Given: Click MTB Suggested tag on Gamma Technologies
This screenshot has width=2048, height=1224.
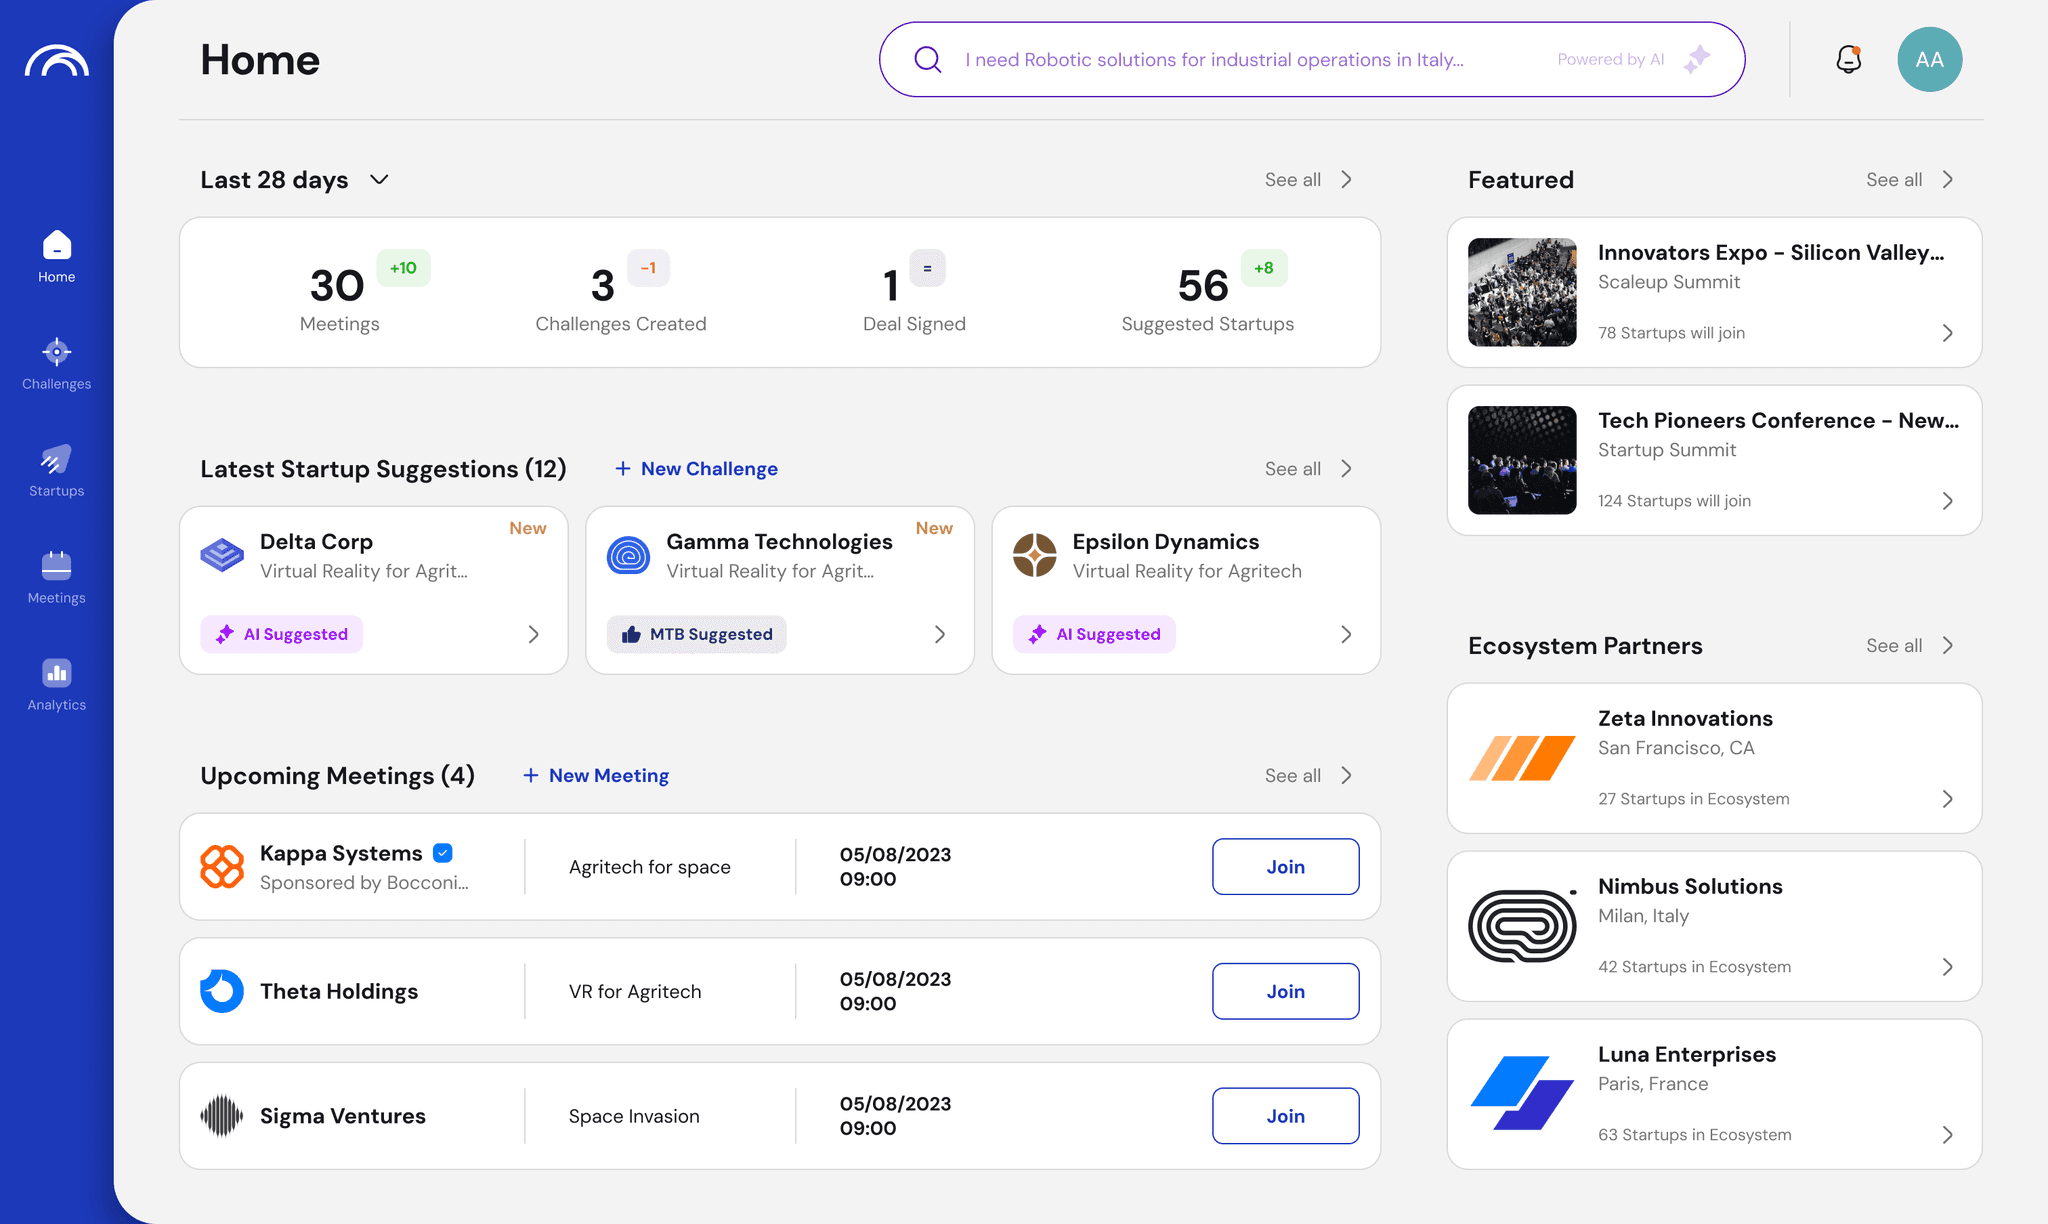Looking at the screenshot, I should tap(697, 635).
